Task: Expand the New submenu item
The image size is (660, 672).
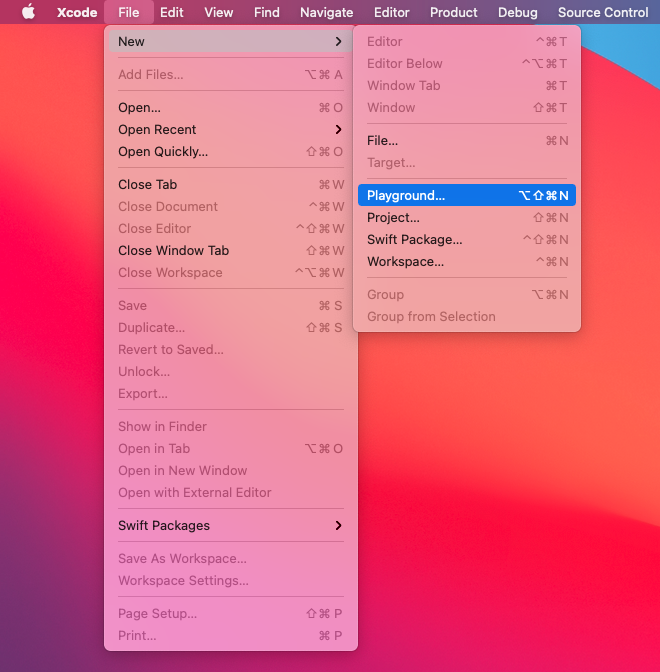Action: point(231,42)
